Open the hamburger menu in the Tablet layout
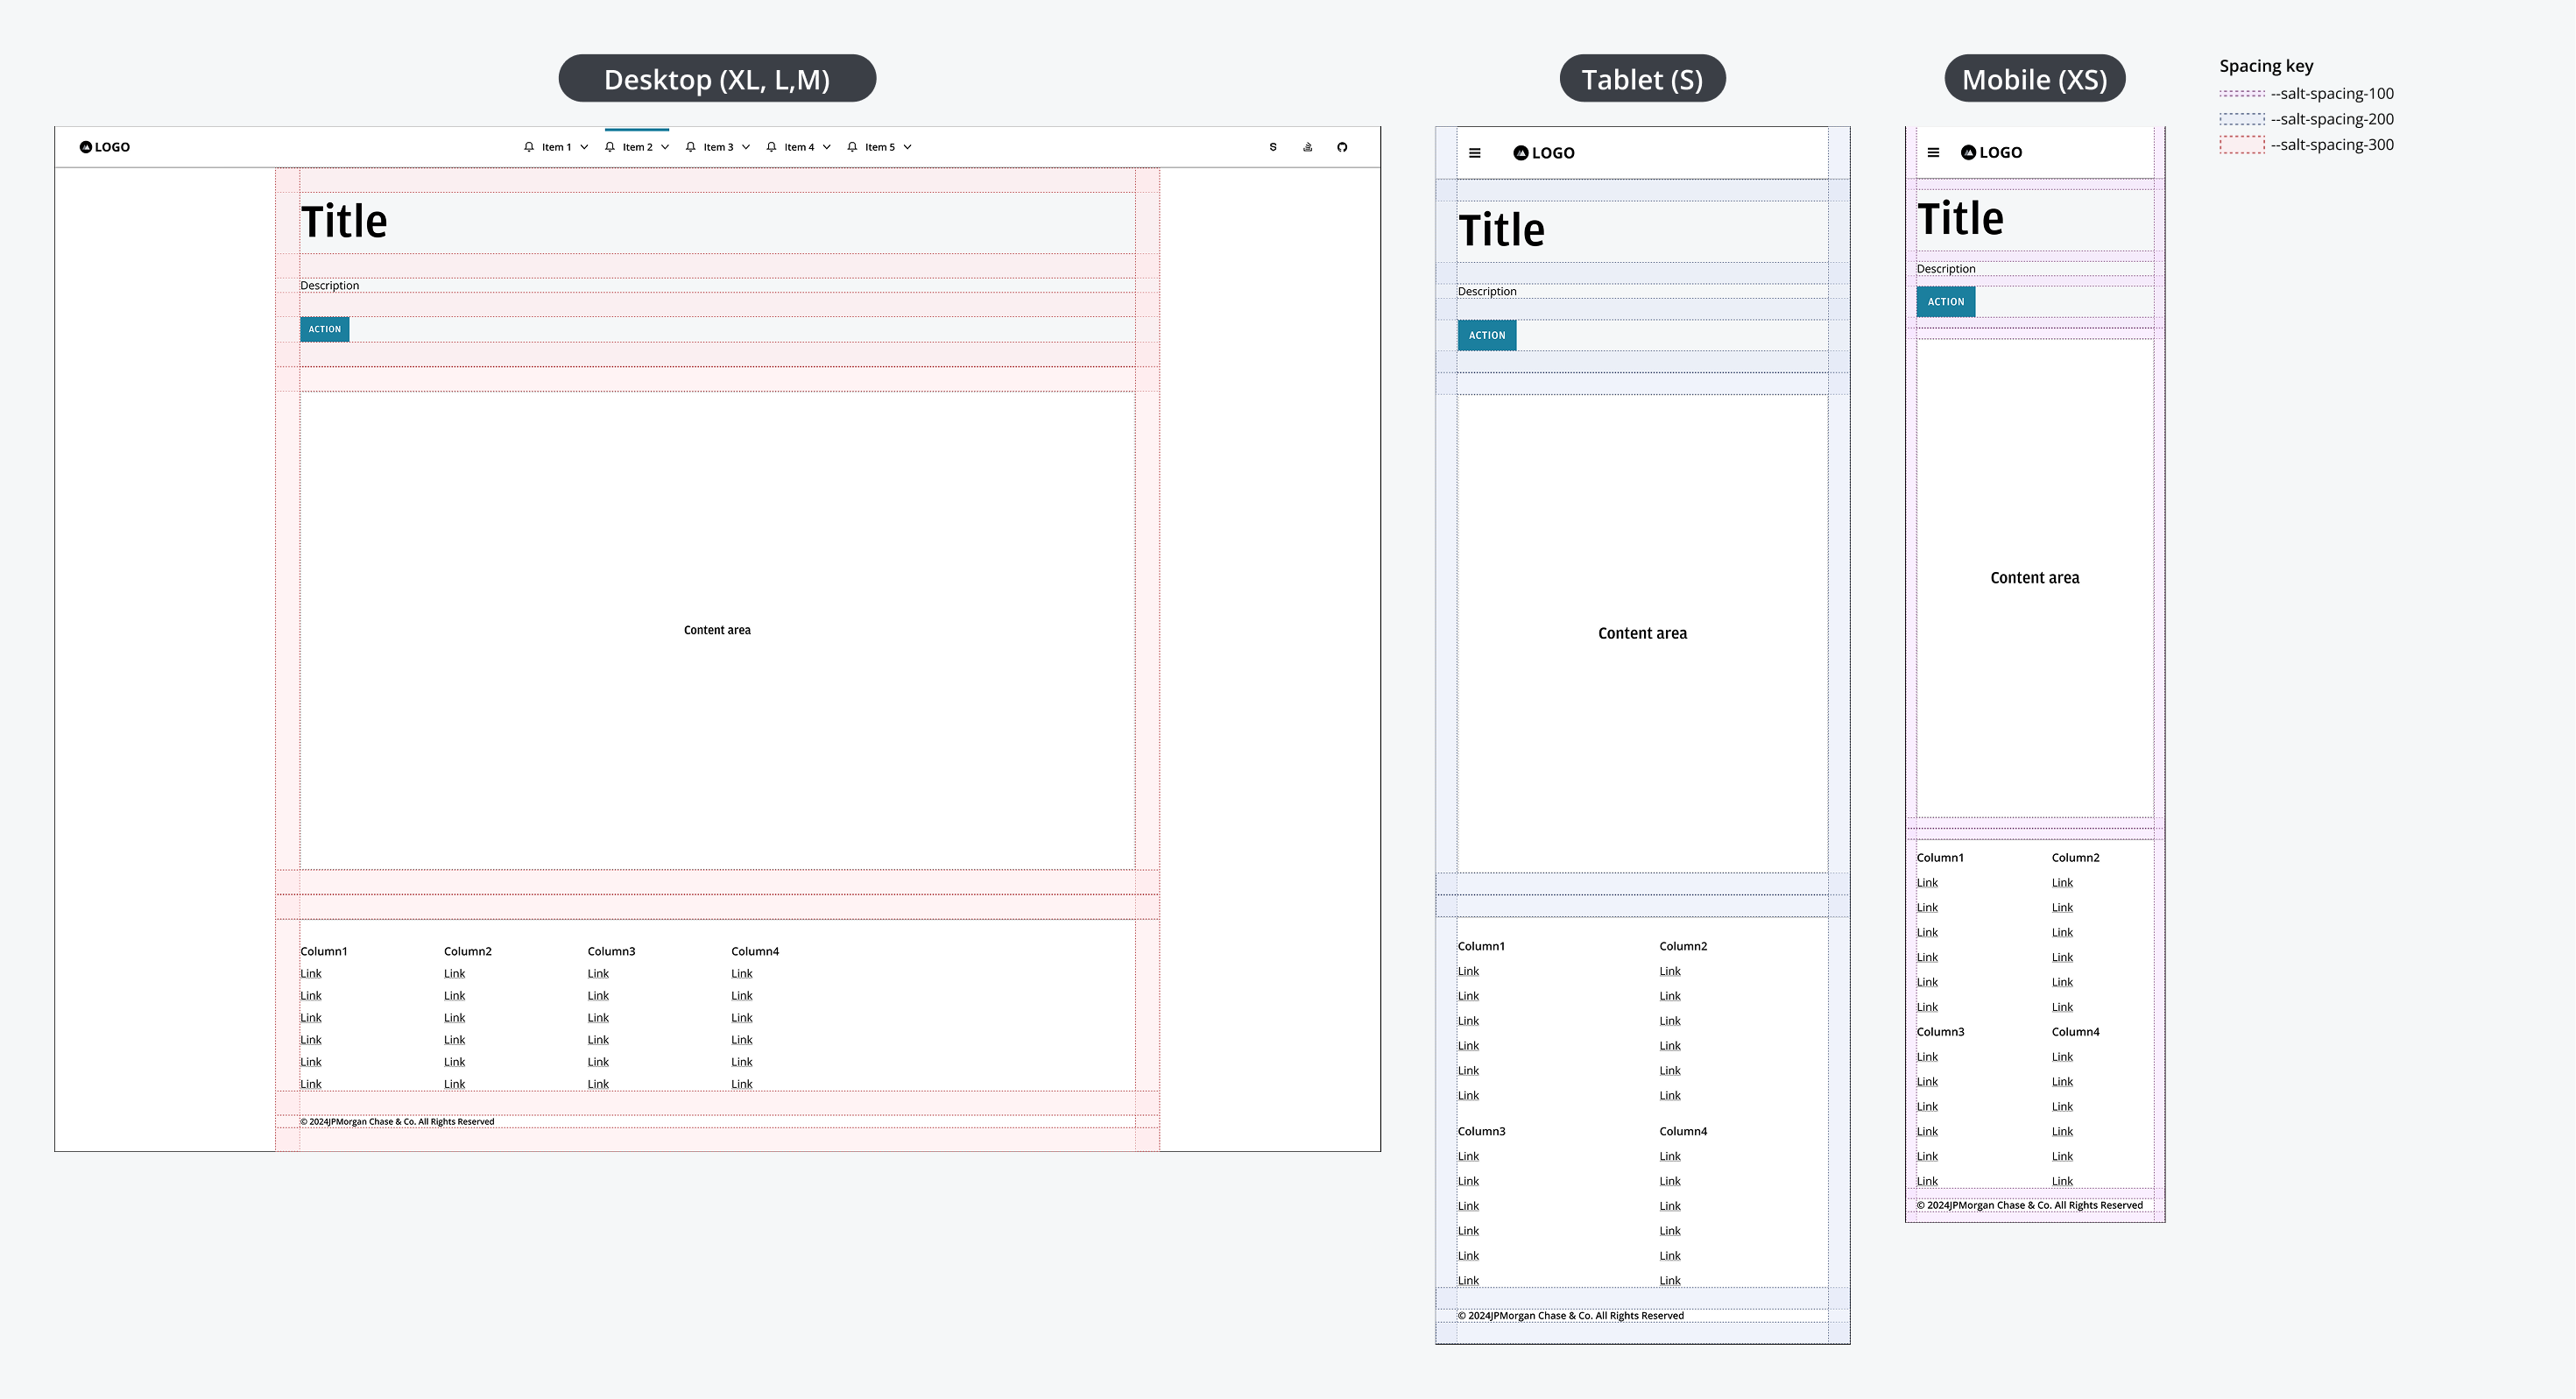Image resolution: width=2576 pixels, height=1399 pixels. tap(1475, 152)
